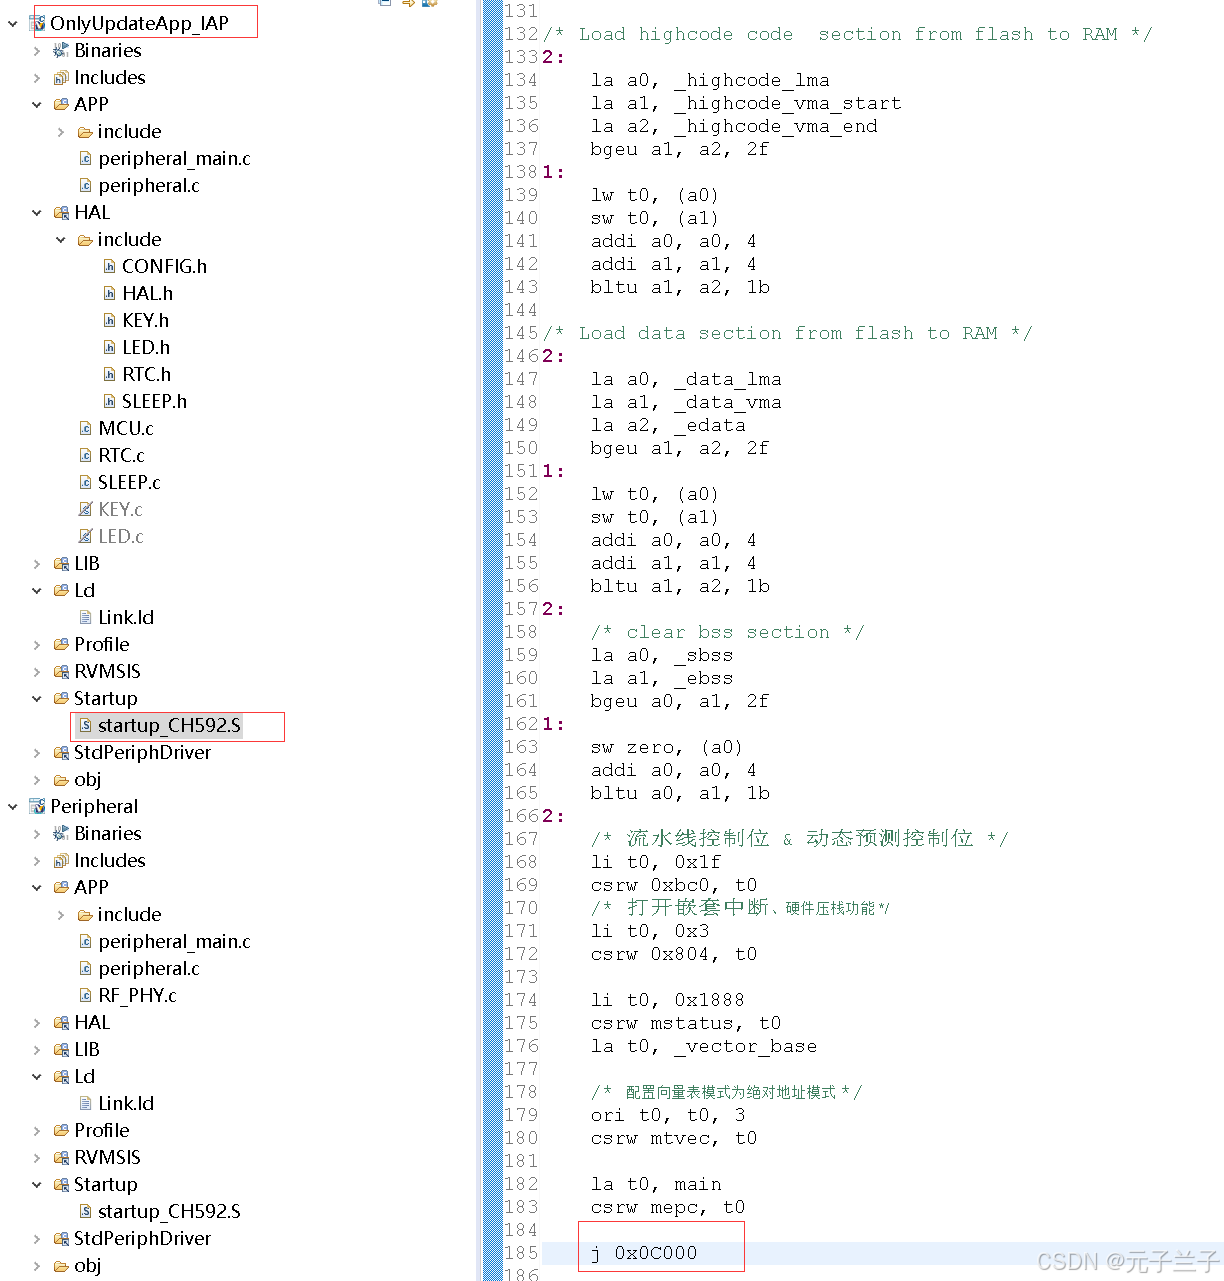Select peripheral_main.c label in Peripheral project

174,941
